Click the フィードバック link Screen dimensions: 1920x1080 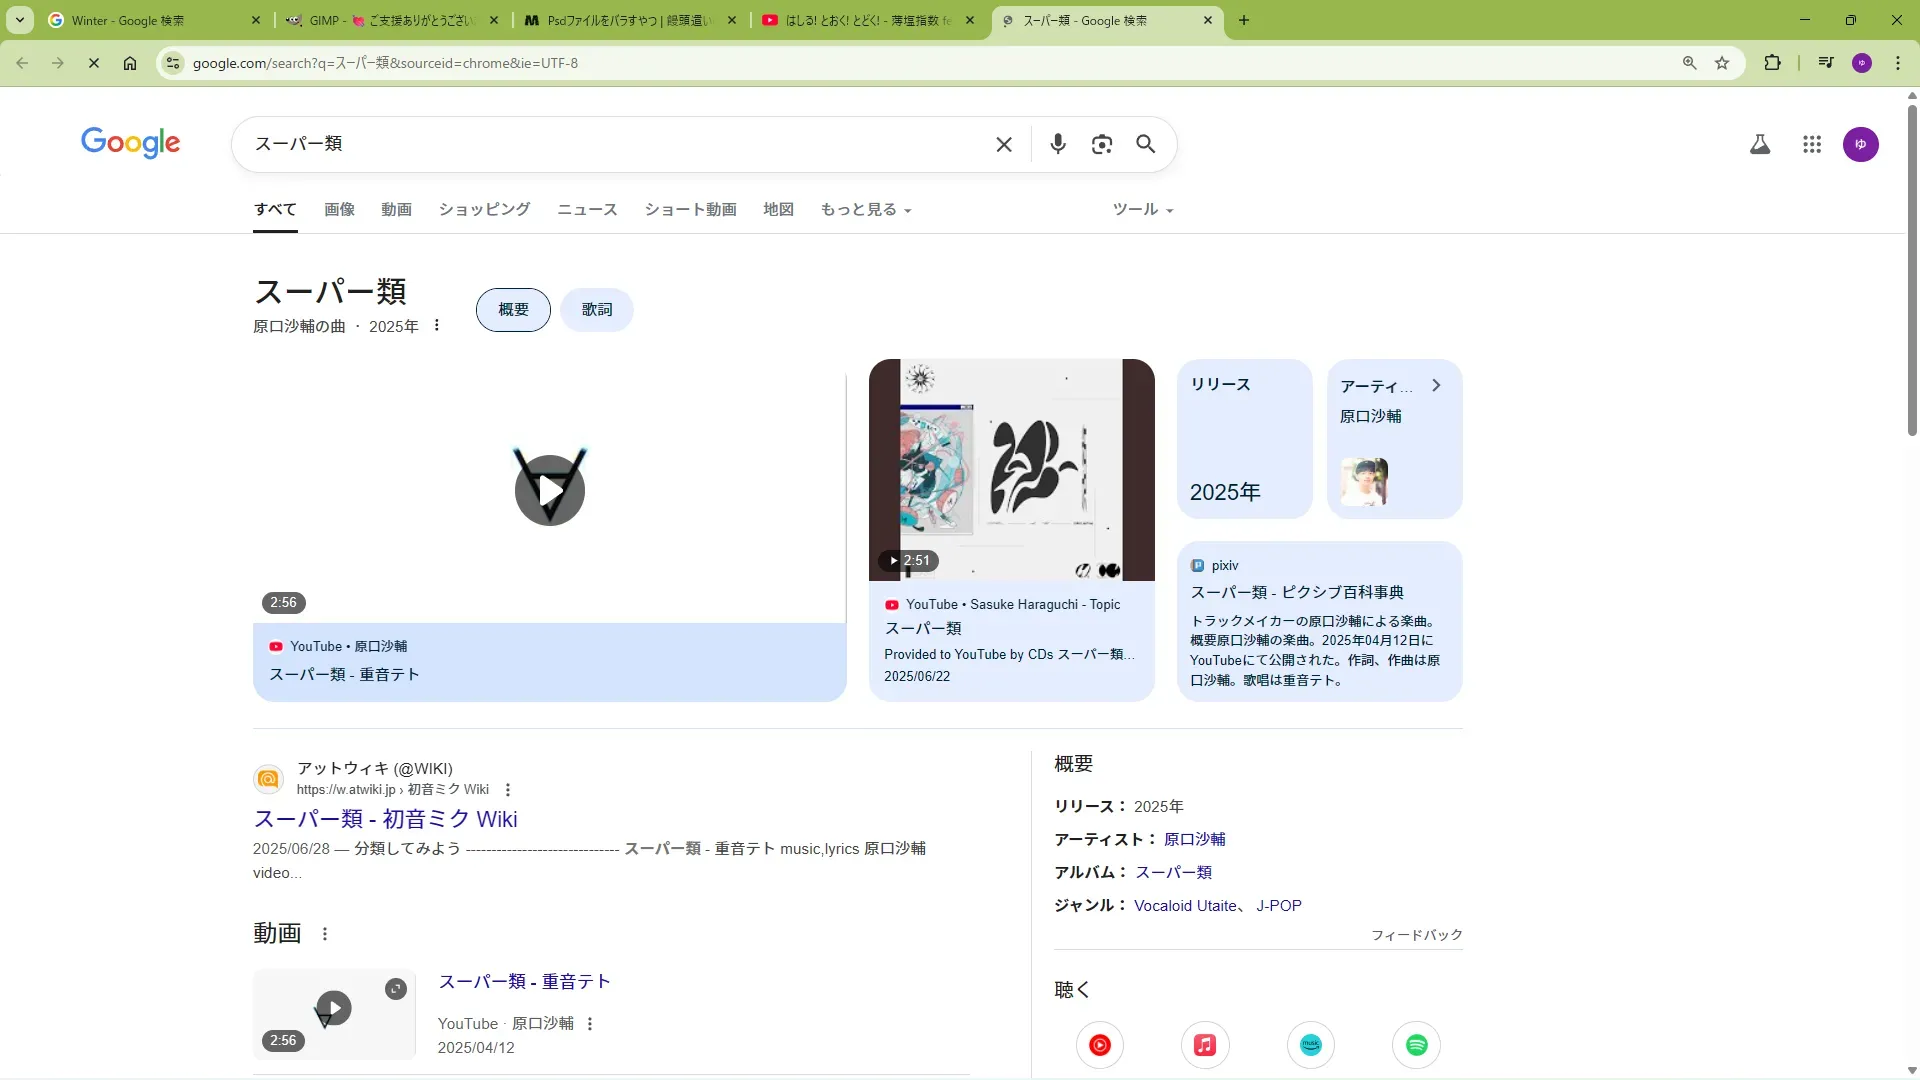coord(1416,935)
